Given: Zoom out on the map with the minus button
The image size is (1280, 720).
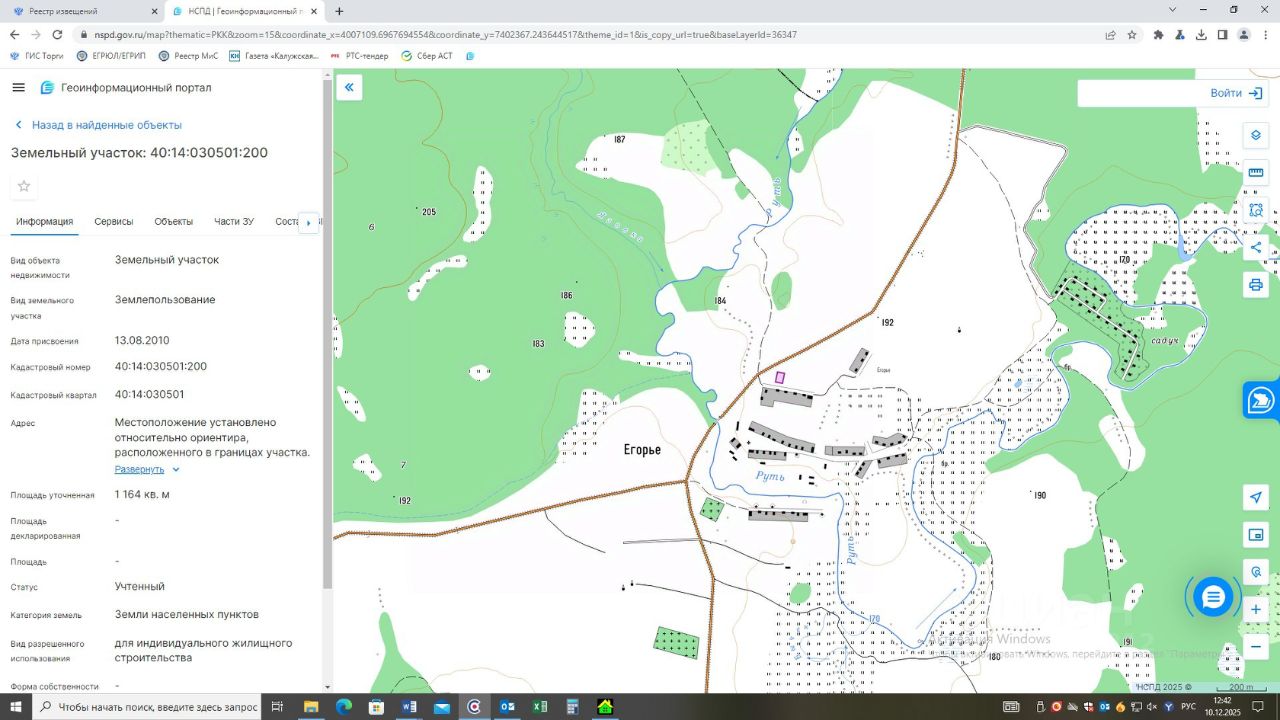Looking at the screenshot, I should [1256, 647].
